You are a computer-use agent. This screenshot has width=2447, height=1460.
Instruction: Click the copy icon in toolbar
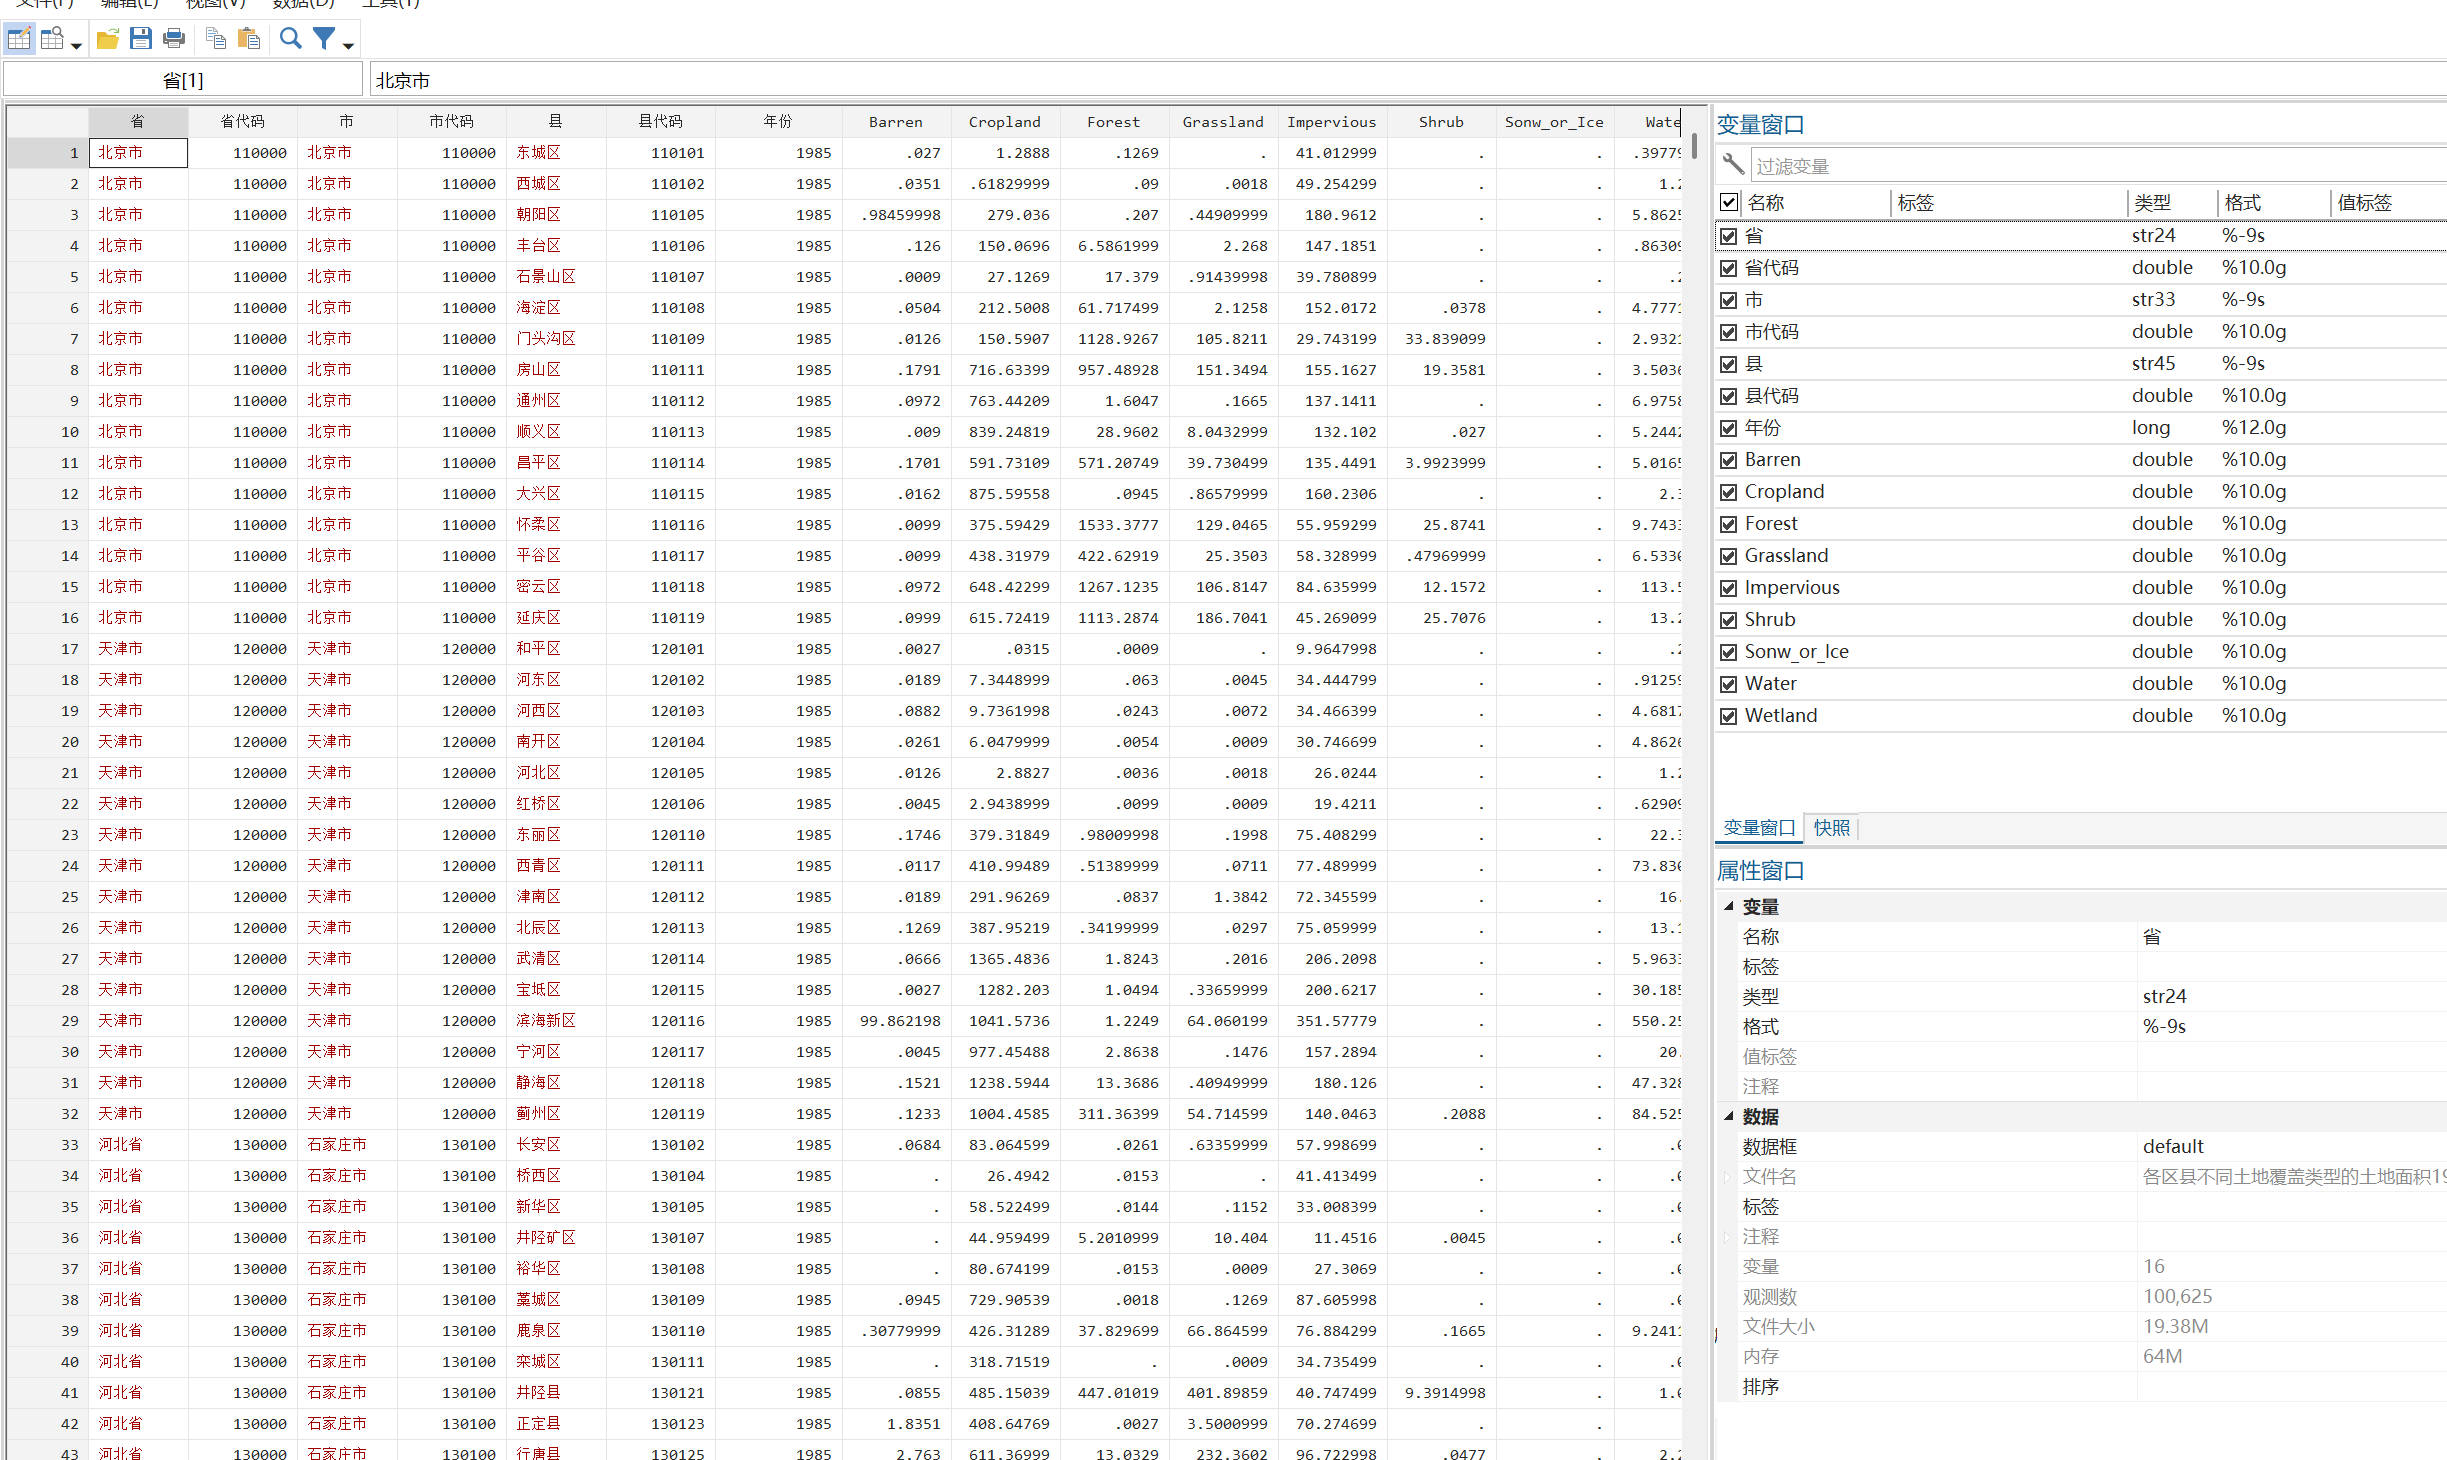coord(215,39)
